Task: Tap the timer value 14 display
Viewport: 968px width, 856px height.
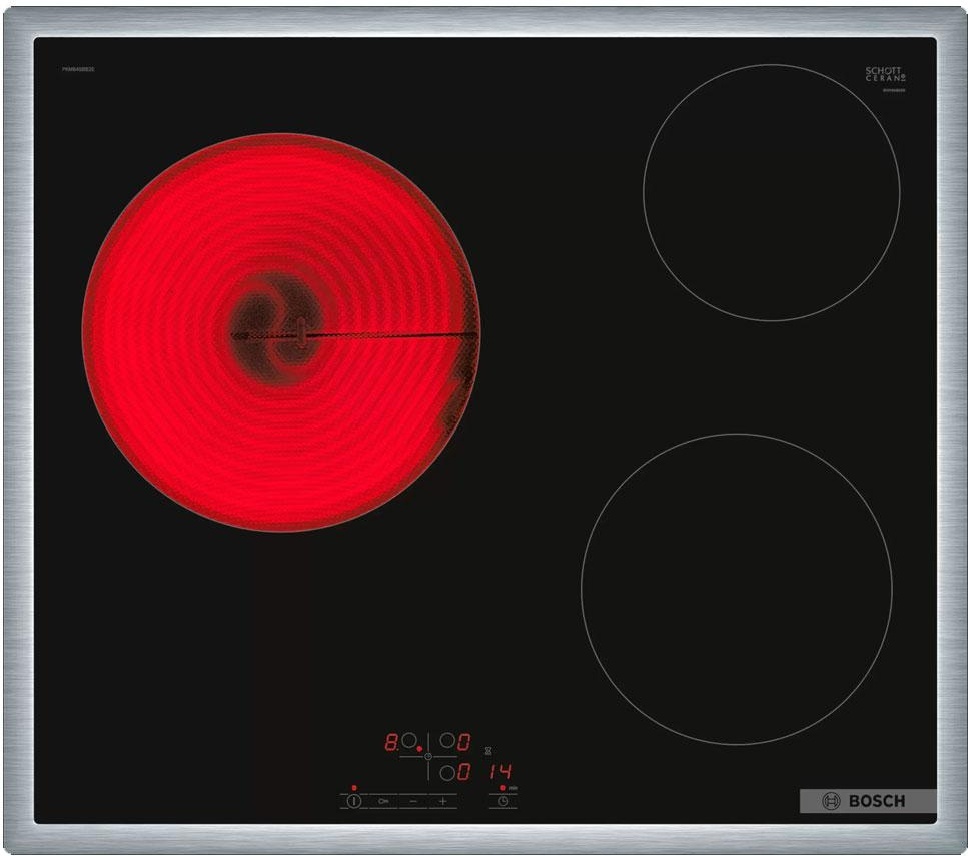Action: [x=501, y=771]
